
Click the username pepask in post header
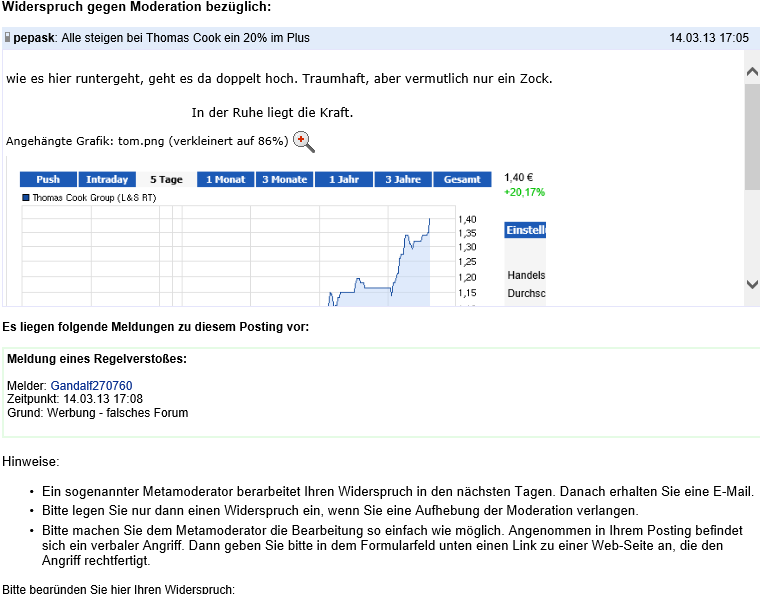pyautogui.click(x=33, y=38)
